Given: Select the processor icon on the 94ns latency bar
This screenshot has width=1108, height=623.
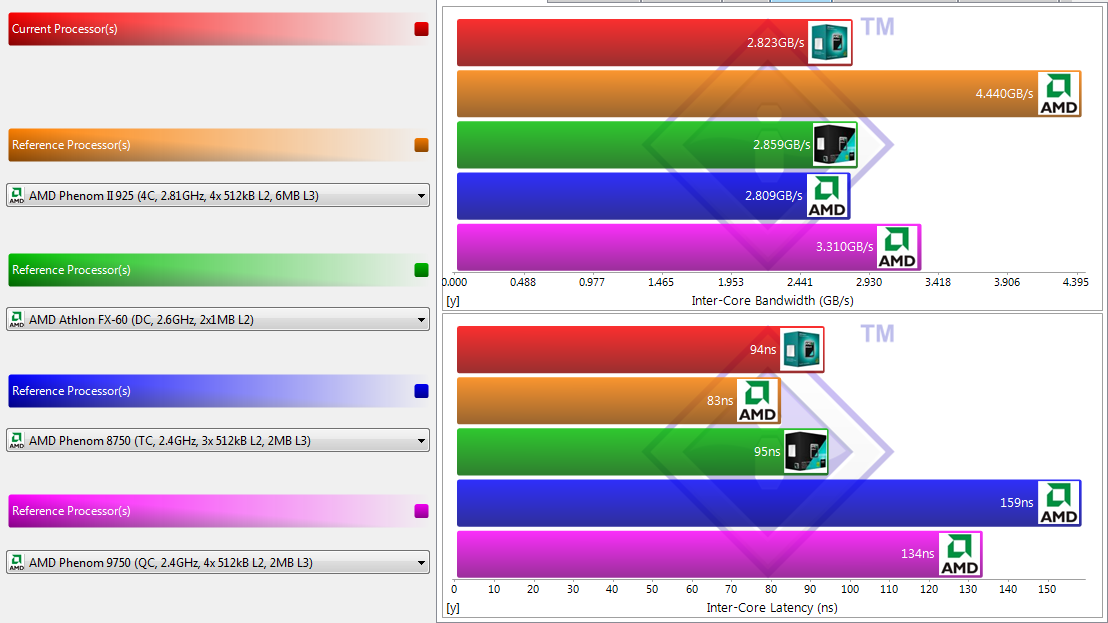Looking at the screenshot, I should (x=801, y=350).
